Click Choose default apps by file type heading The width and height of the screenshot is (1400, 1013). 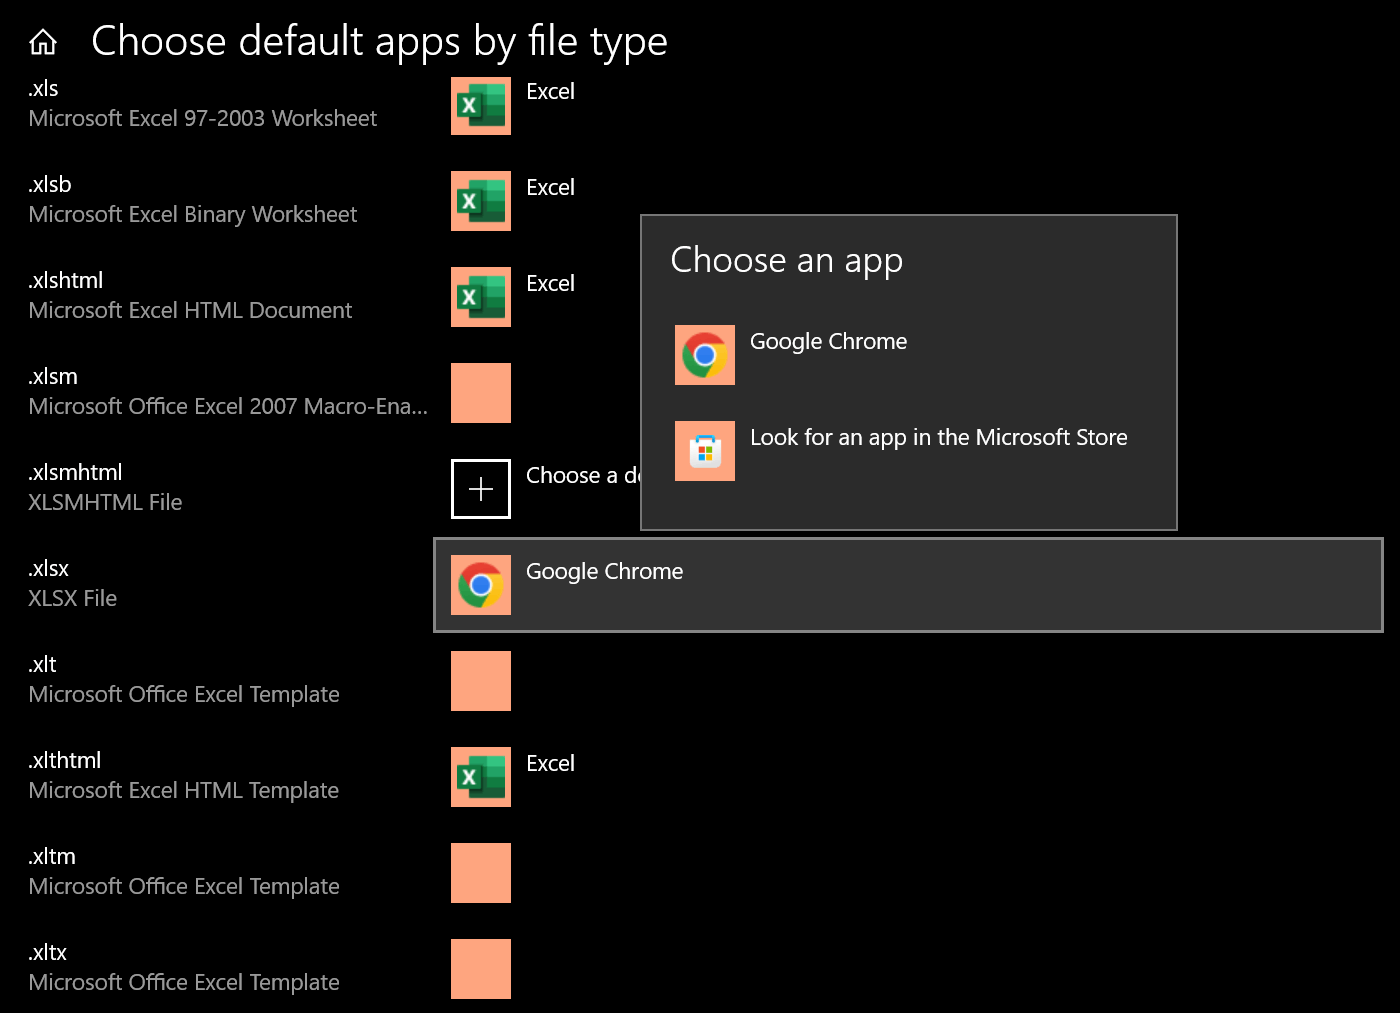[x=379, y=42]
